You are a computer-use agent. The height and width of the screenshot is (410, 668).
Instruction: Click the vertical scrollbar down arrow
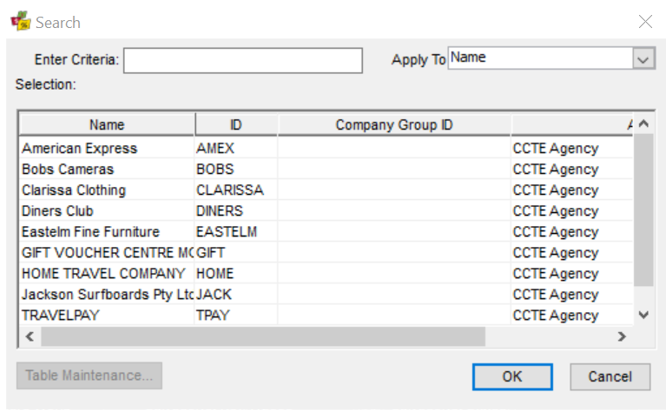pyautogui.click(x=644, y=315)
